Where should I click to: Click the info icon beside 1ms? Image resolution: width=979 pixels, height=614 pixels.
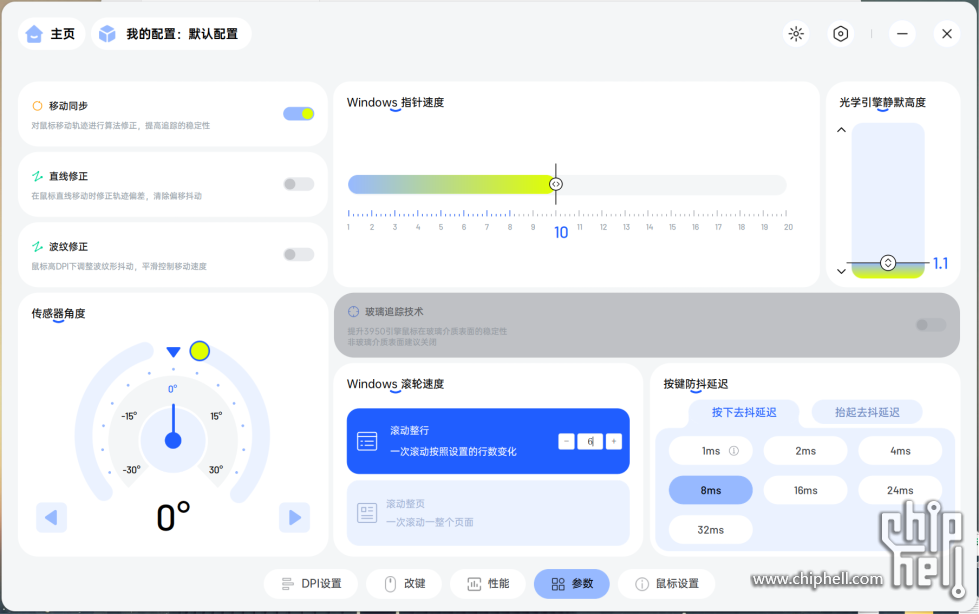coord(734,451)
